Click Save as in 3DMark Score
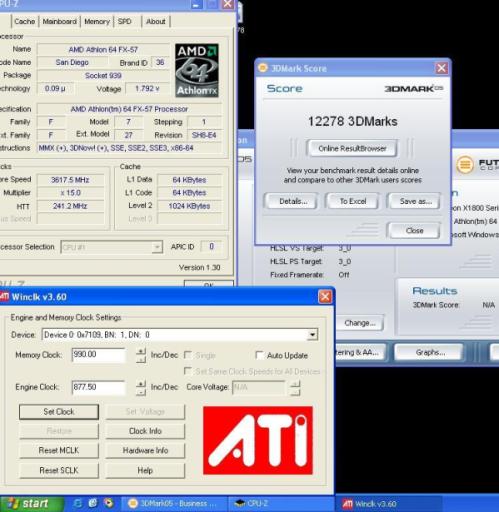499x512 pixels. click(x=415, y=201)
